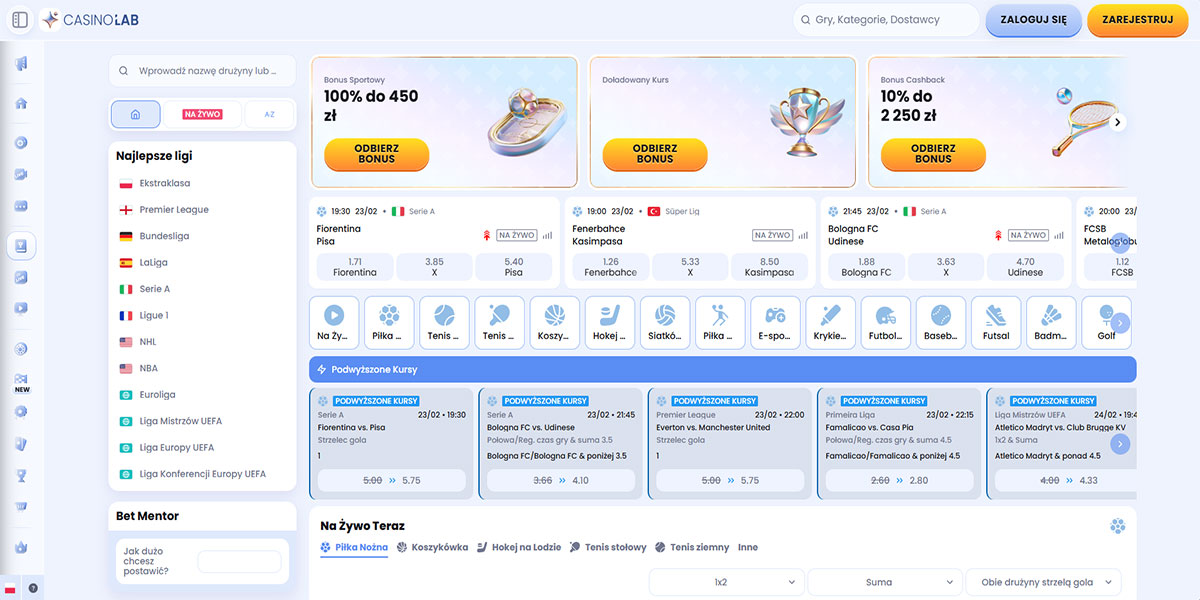Image resolution: width=1200 pixels, height=600 pixels.
Task: Select the Tenis stołowy tab
Action: point(608,548)
